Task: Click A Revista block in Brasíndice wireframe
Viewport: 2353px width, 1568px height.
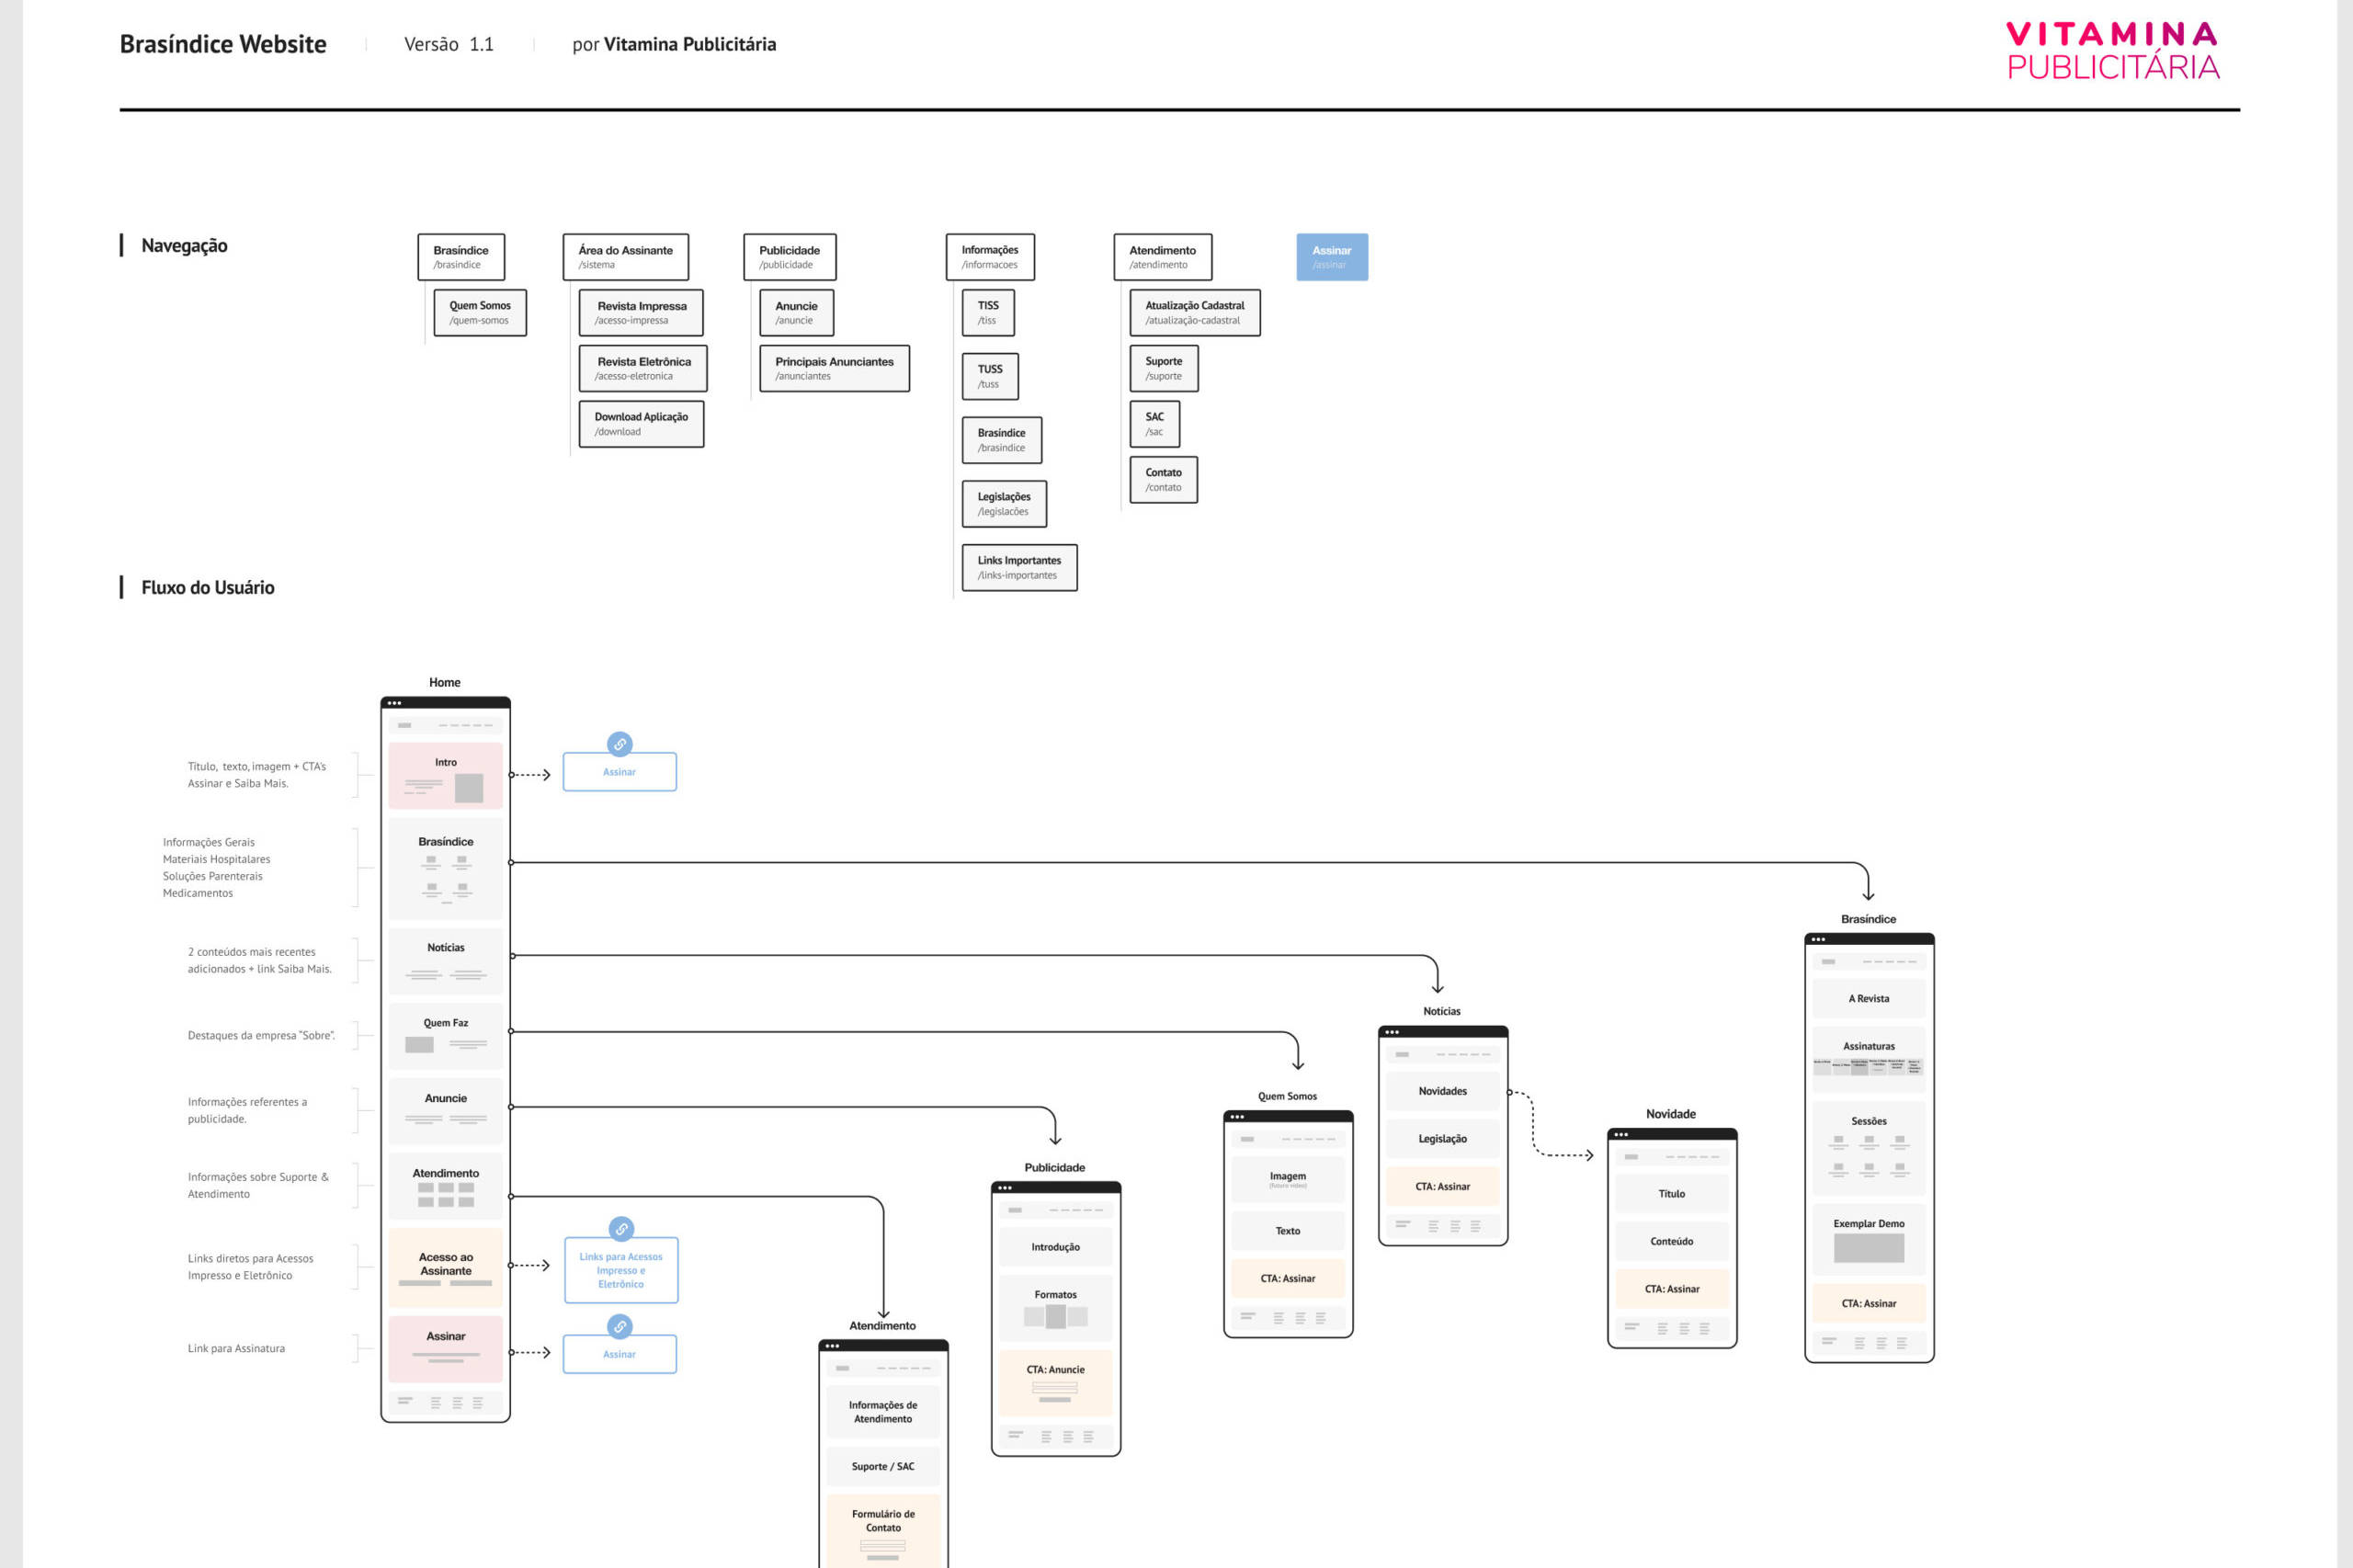Action: coord(1869,999)
